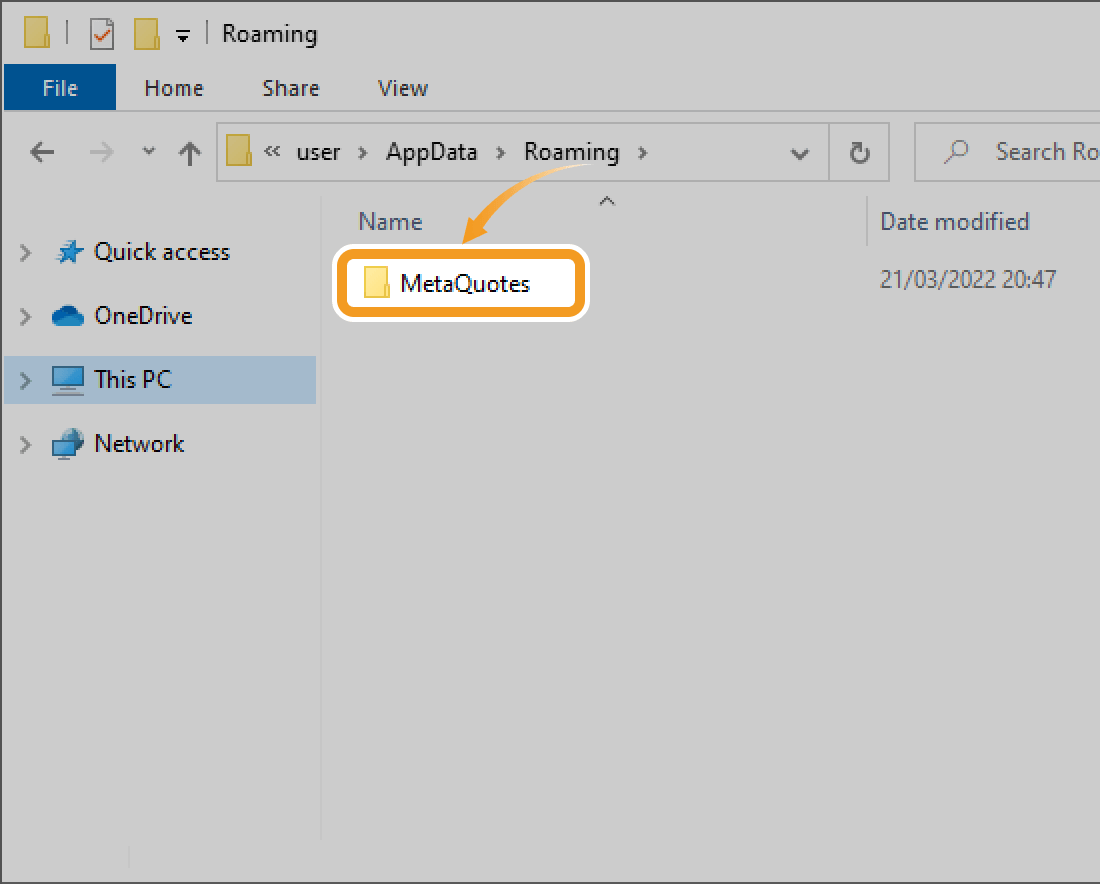Switch to the View ribbon tab
1100x884 pixels.
click(x=403, y=88)
